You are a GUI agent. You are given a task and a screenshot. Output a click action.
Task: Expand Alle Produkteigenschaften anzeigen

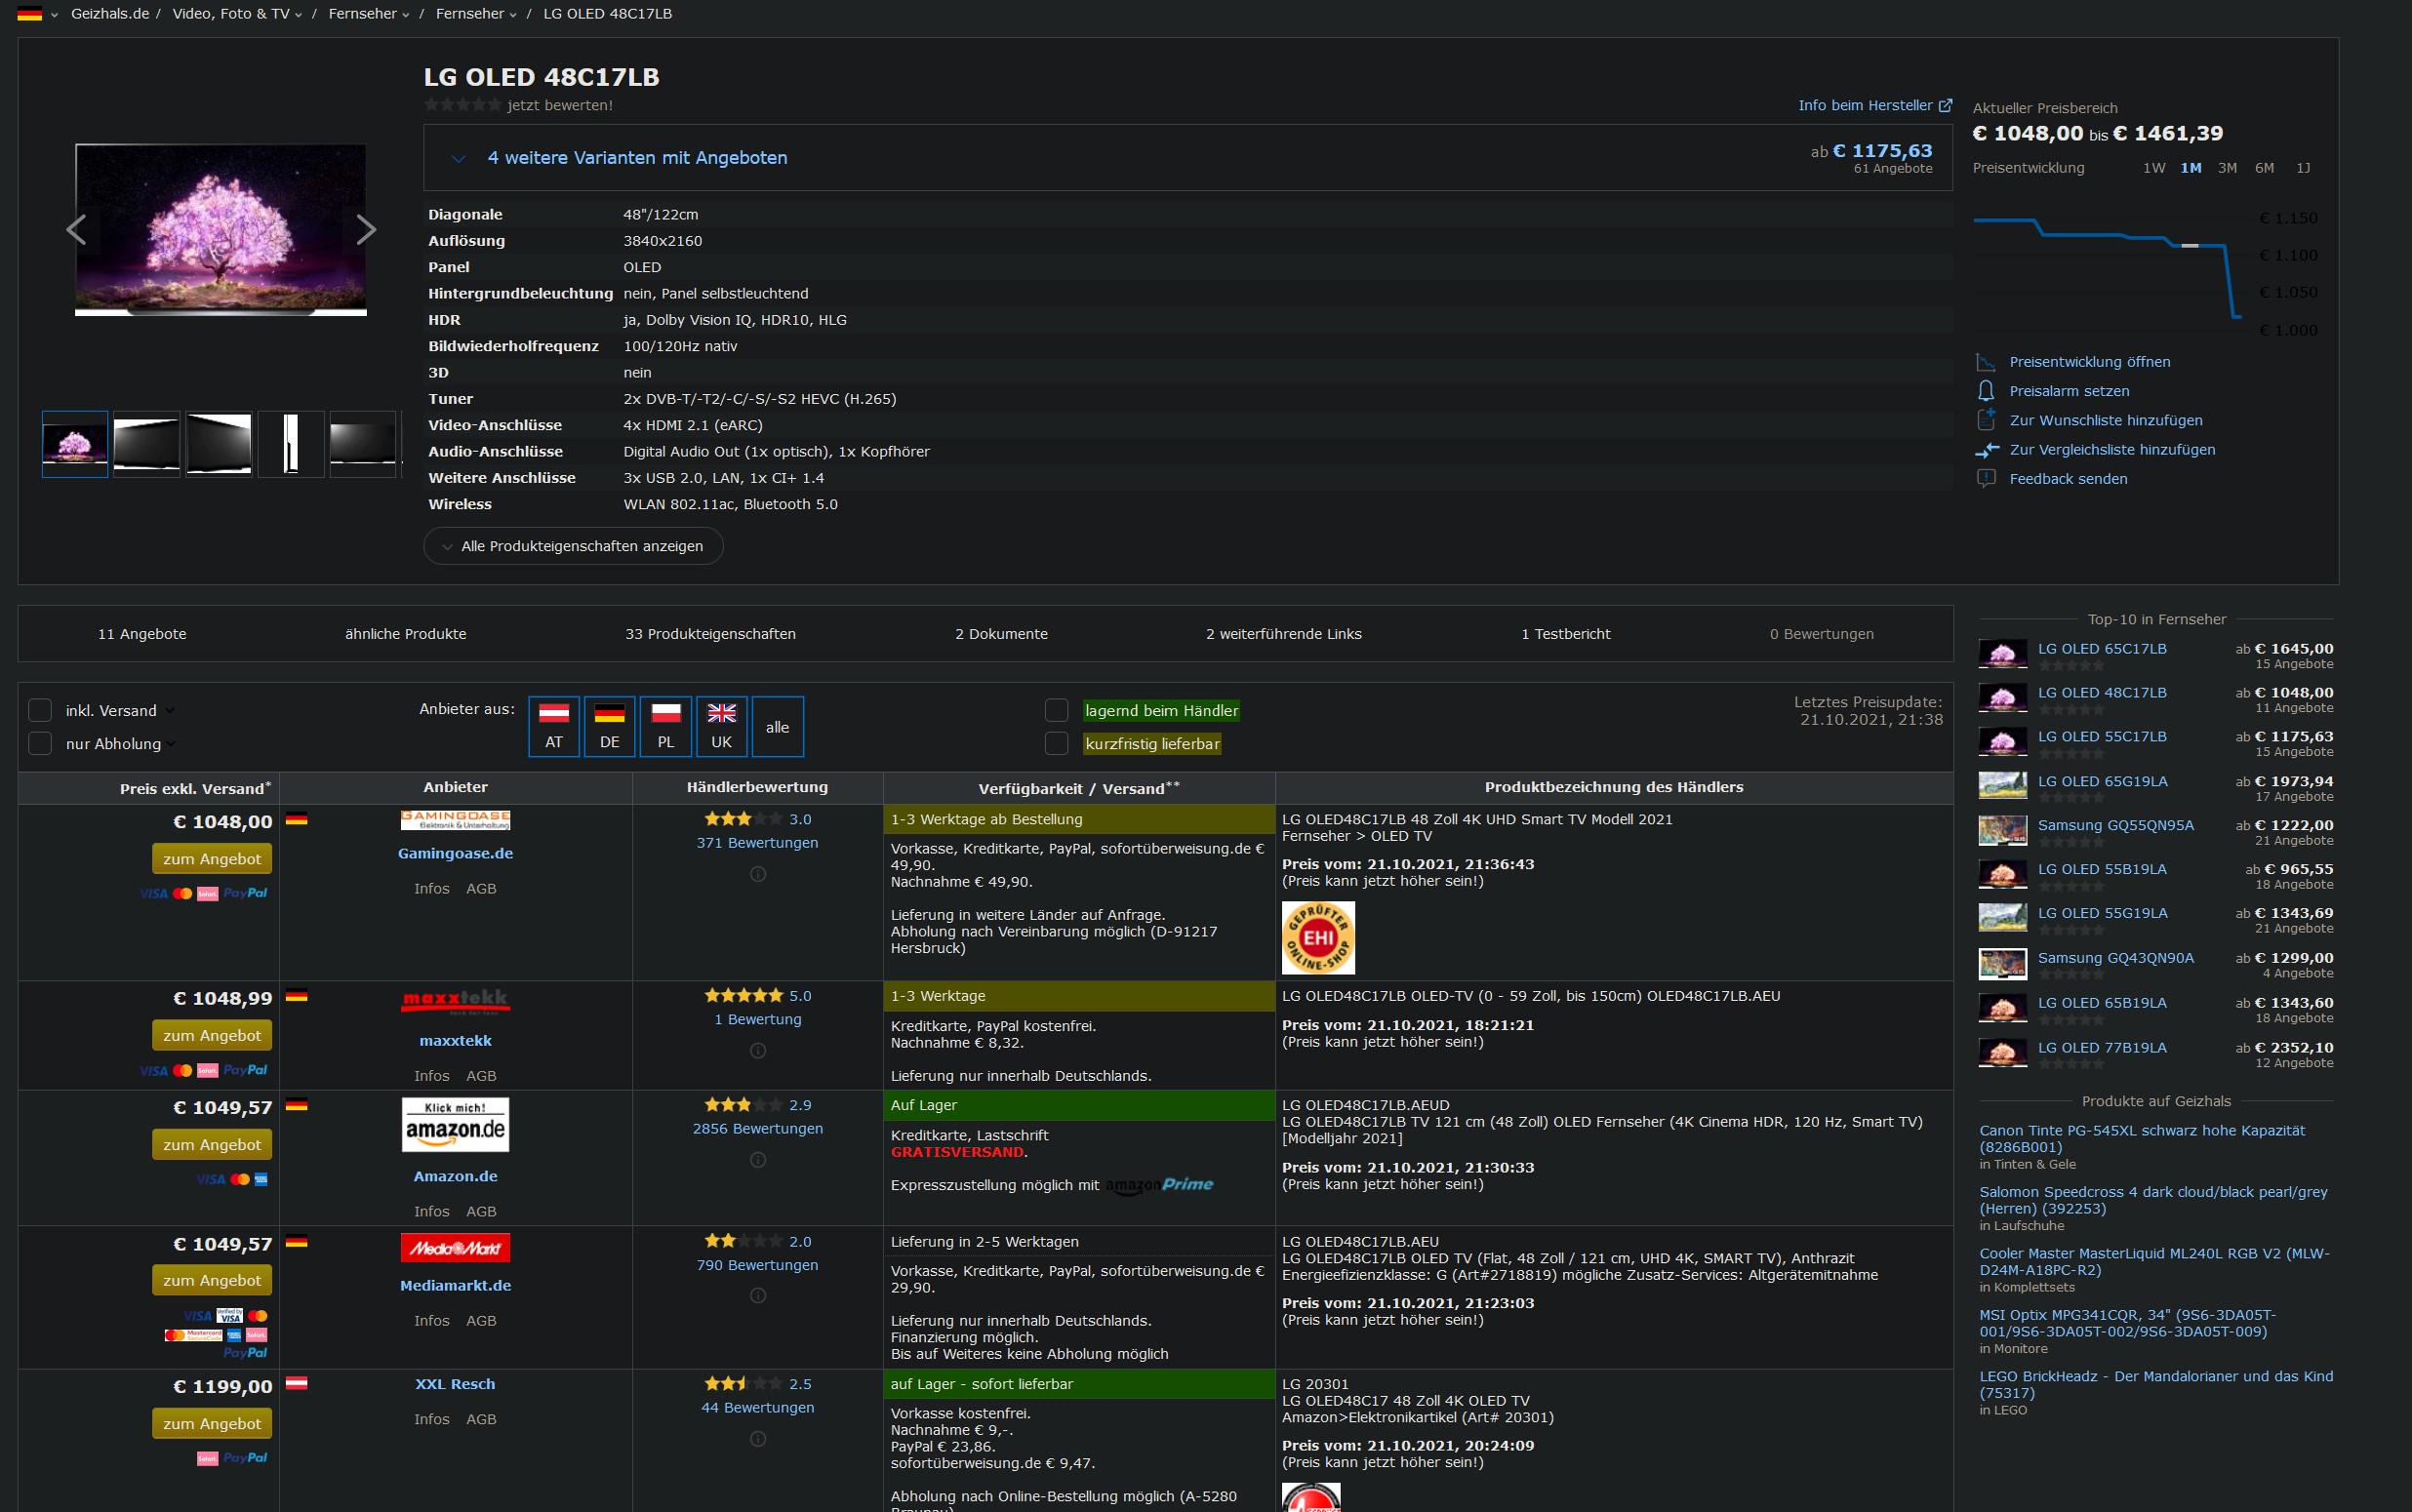tap(573, 546)
